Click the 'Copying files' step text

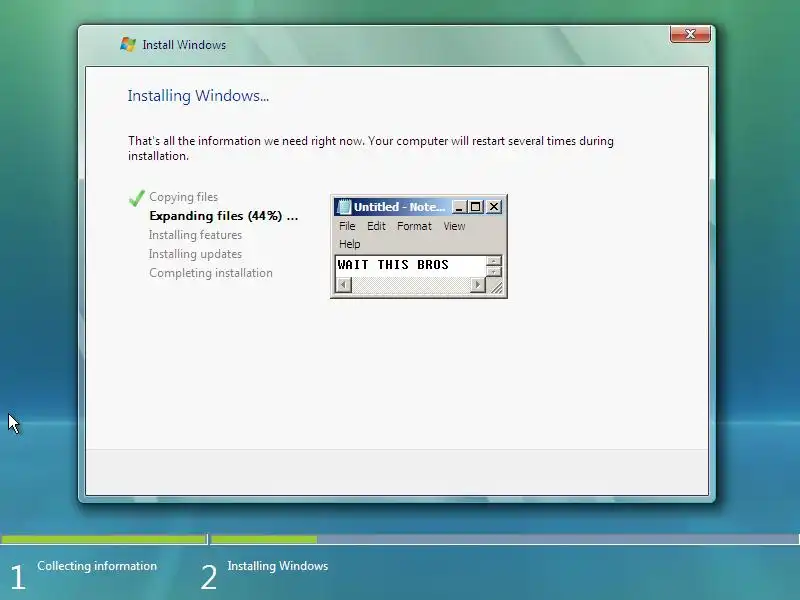click(x=183, y=197)
